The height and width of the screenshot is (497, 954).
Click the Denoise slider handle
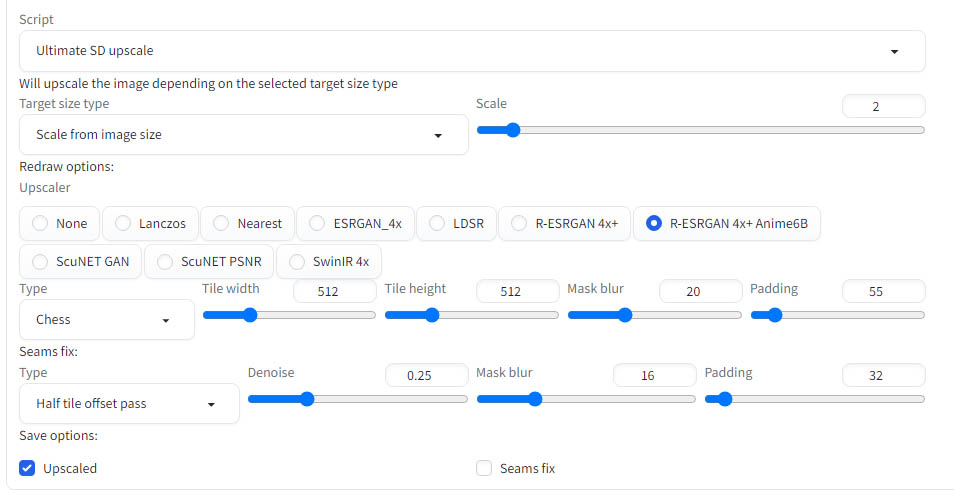pos(307,399)
